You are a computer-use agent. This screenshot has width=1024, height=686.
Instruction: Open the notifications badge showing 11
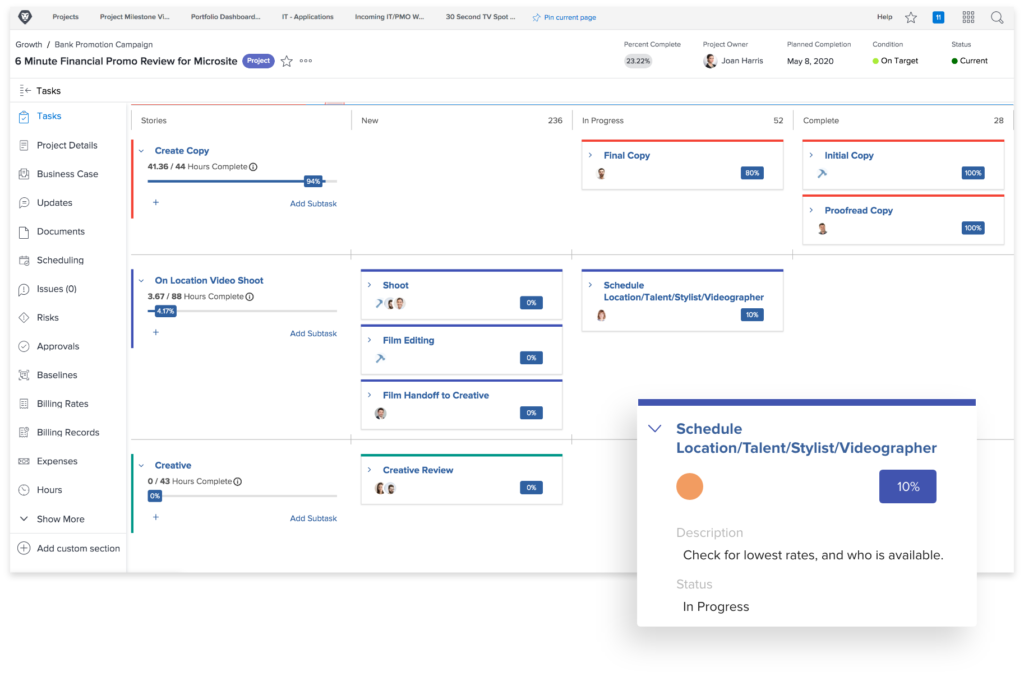[937, 17]
